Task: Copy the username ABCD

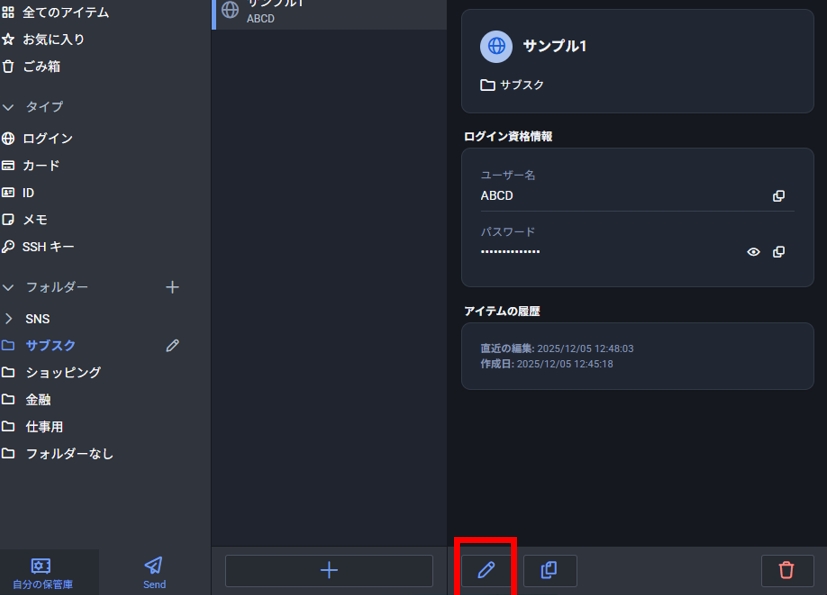Action: coord(778,196)
